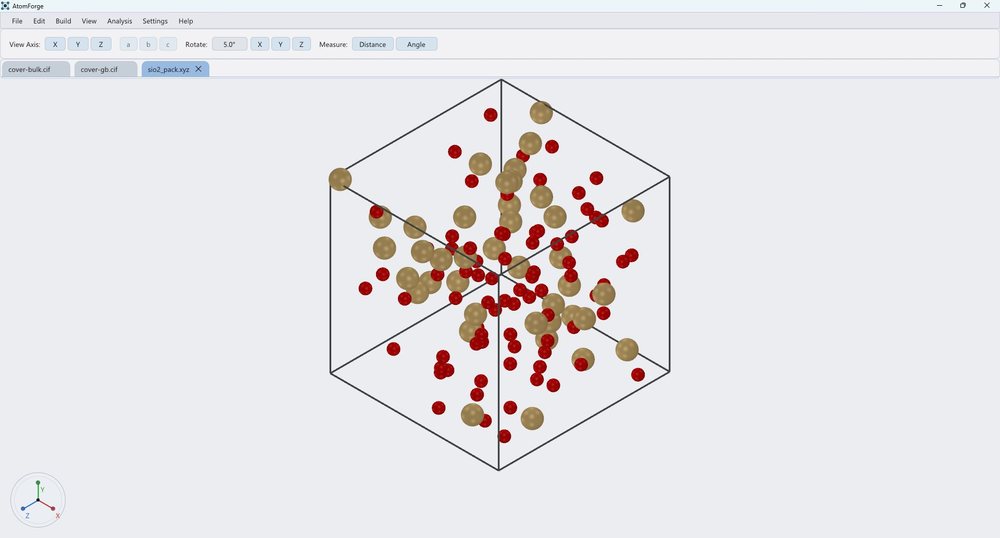Set View Axis along lattice a

128,45
